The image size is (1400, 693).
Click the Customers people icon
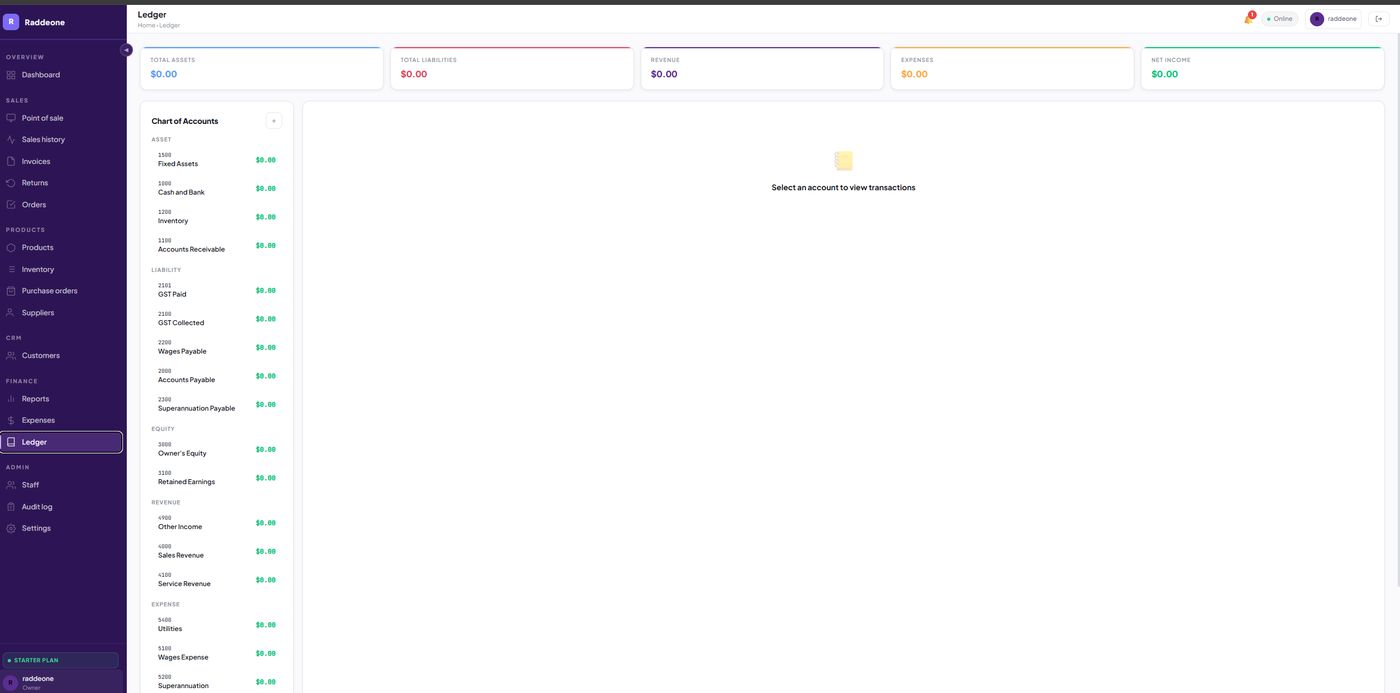[x=11, y=356]
